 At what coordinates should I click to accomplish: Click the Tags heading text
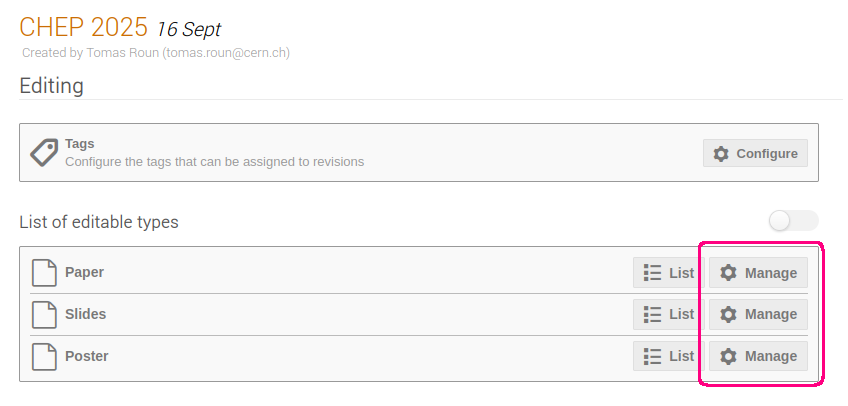tap(80, 143)
